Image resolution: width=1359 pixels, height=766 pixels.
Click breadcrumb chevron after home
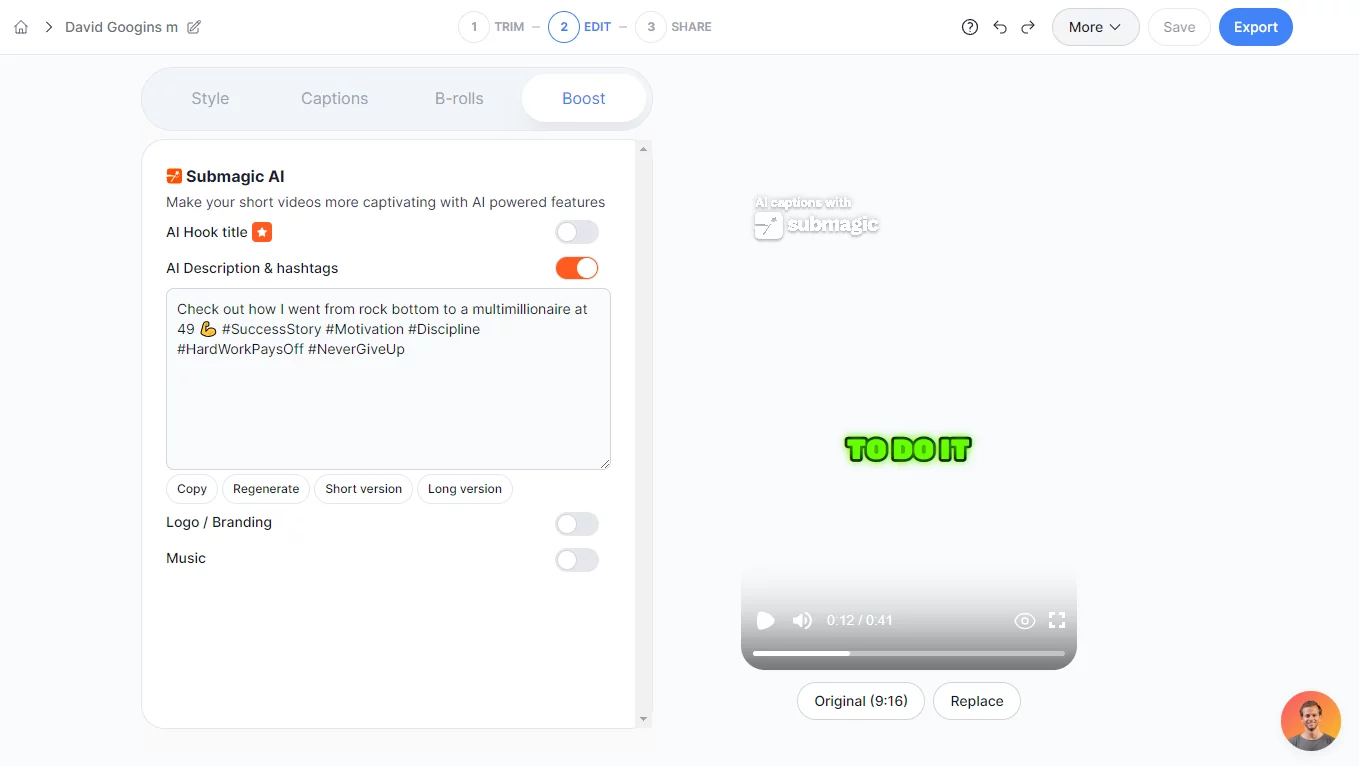tap(47, 27)
